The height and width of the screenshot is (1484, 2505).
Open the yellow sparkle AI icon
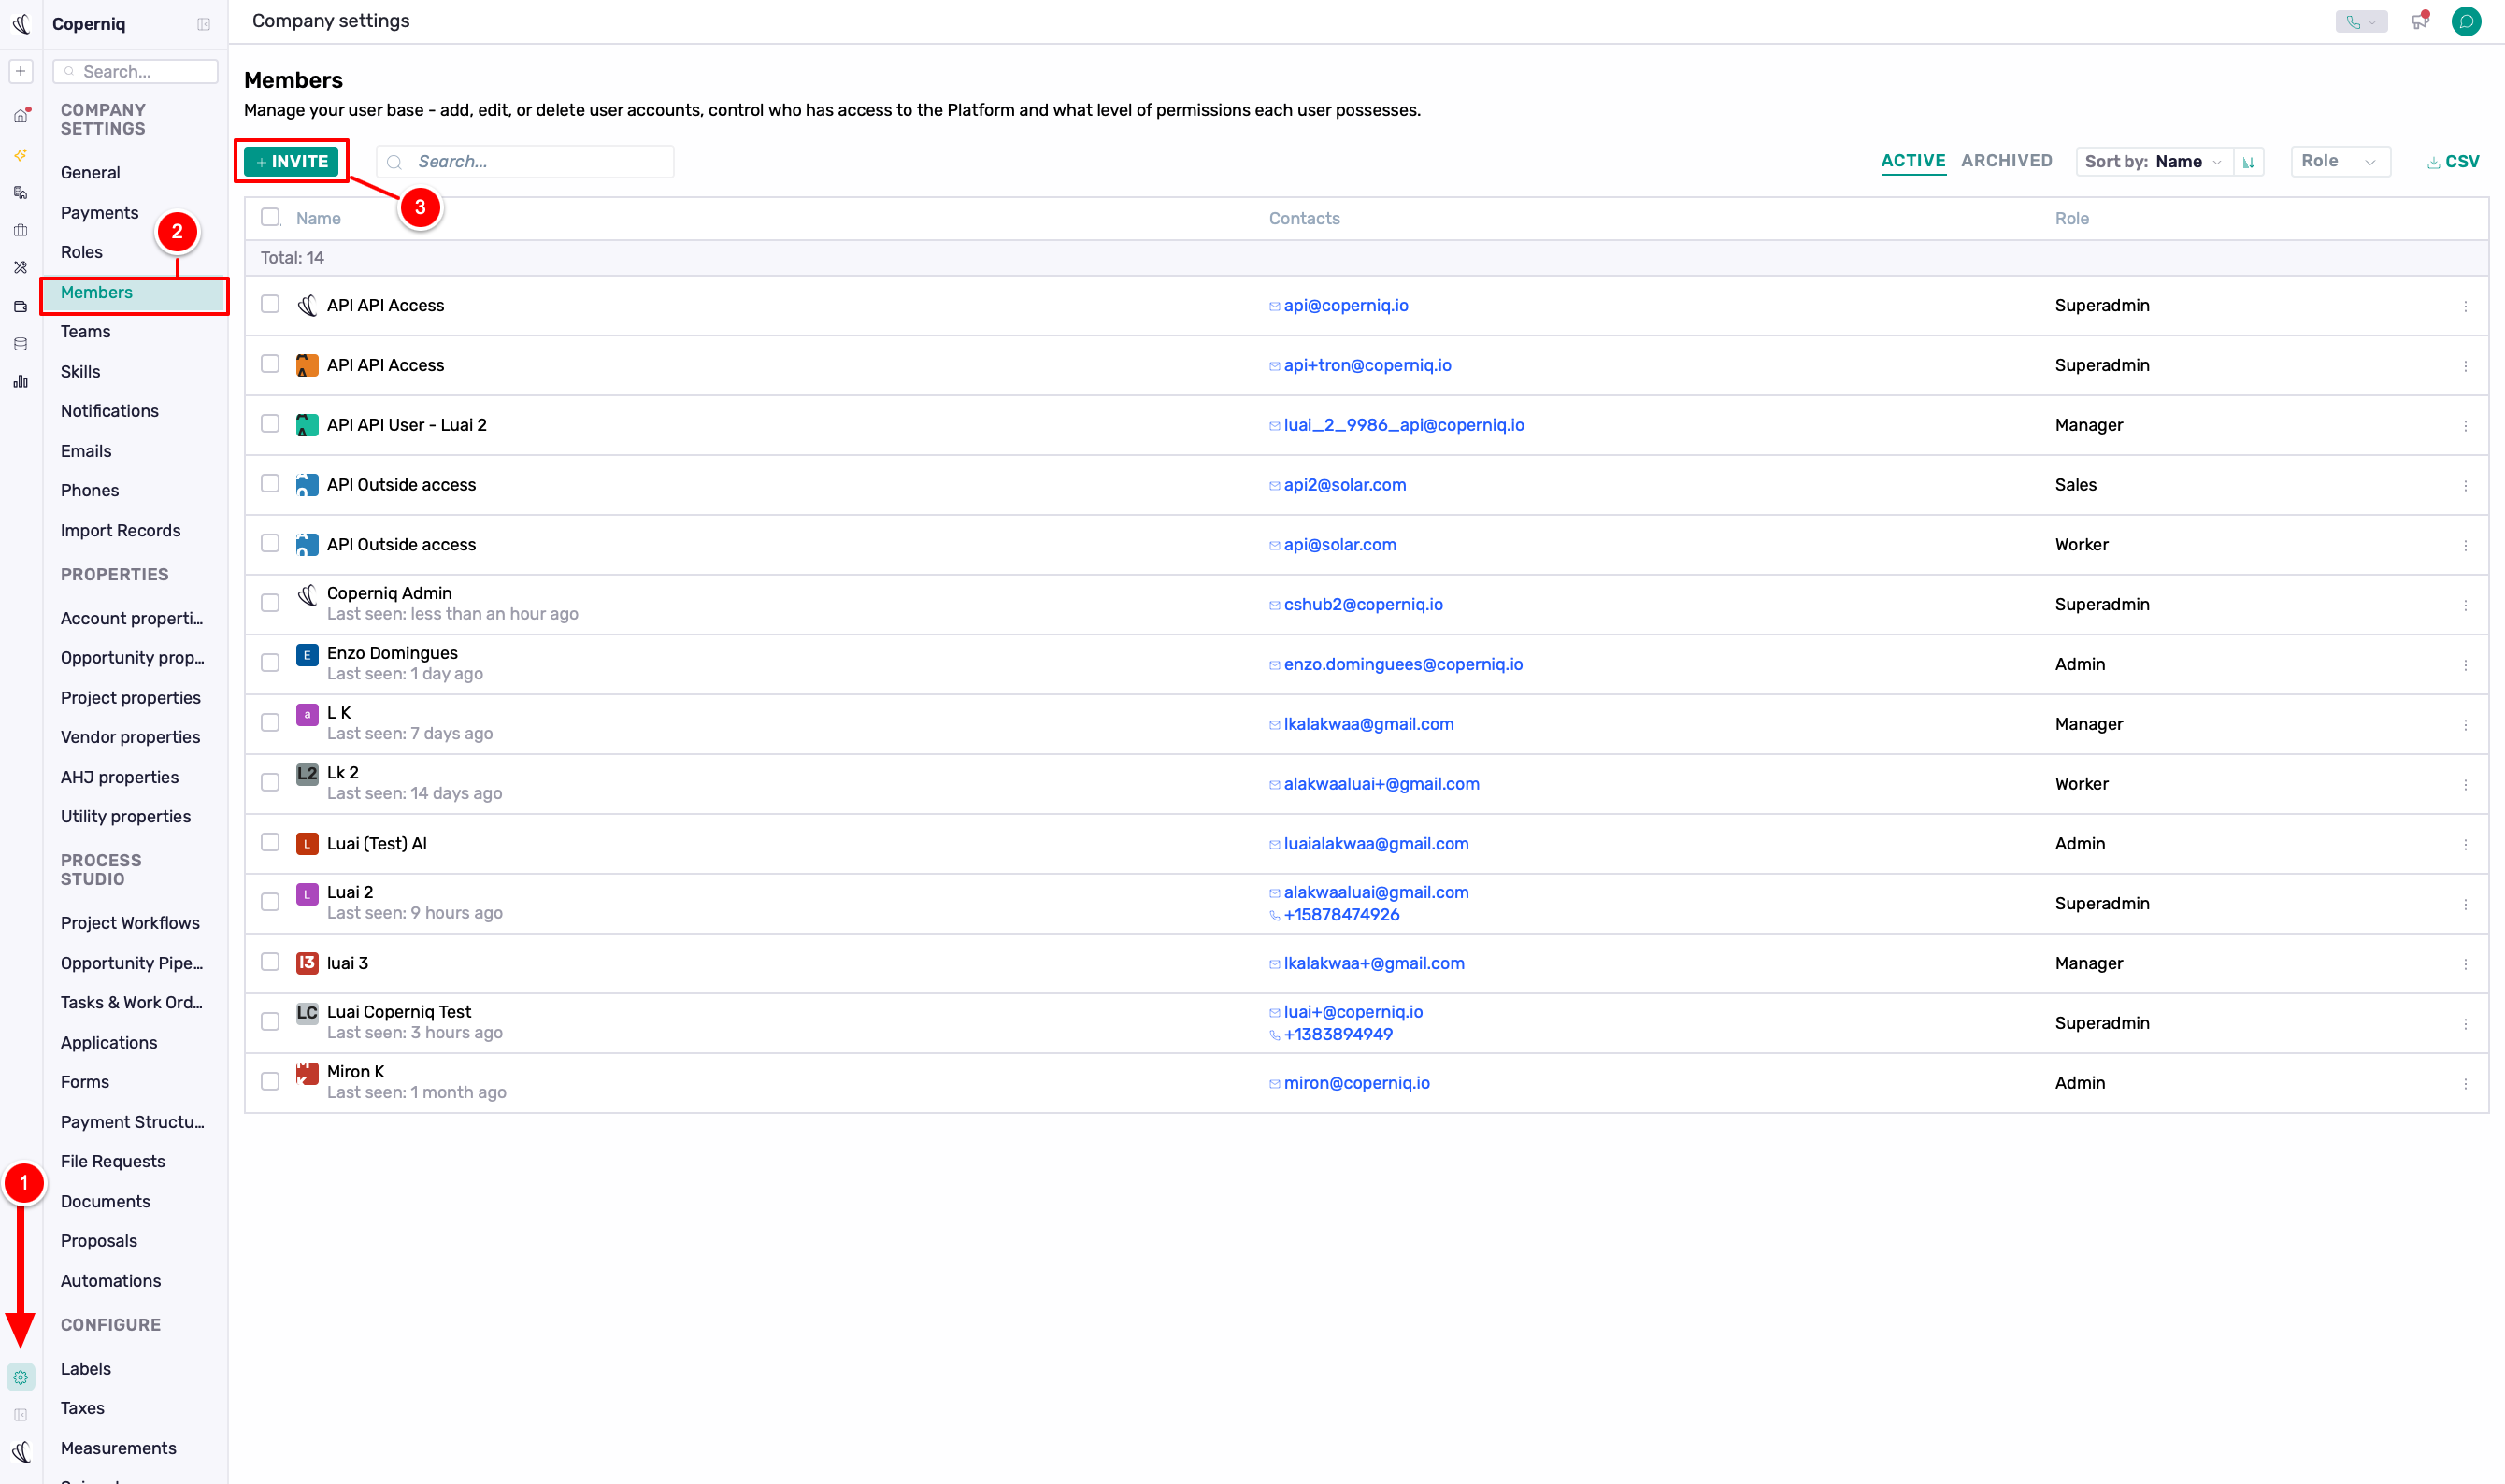tap(21, 155)
